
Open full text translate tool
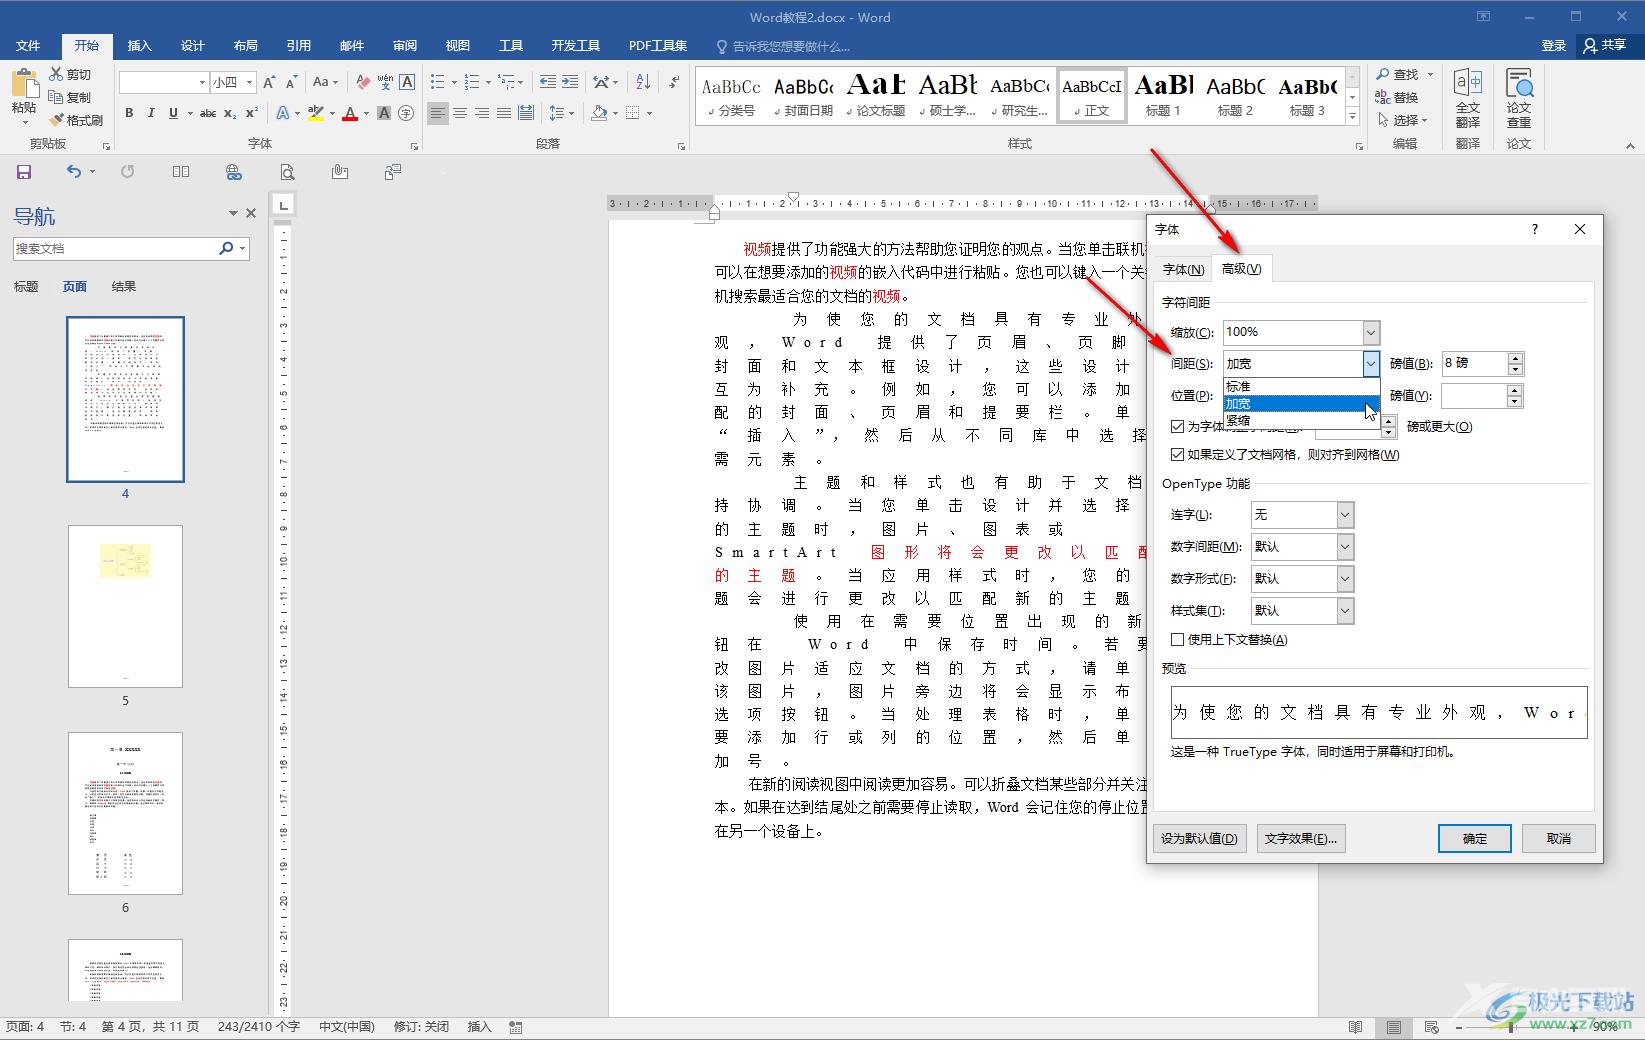pos(1467,99)
